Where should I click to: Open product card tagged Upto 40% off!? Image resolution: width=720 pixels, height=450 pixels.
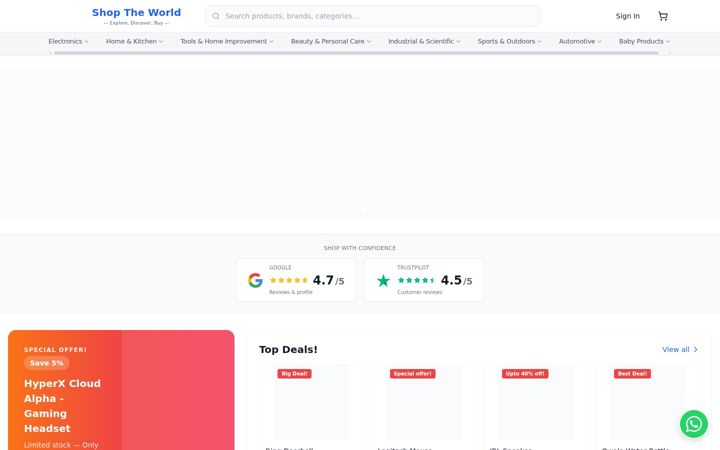coord(535,407)
